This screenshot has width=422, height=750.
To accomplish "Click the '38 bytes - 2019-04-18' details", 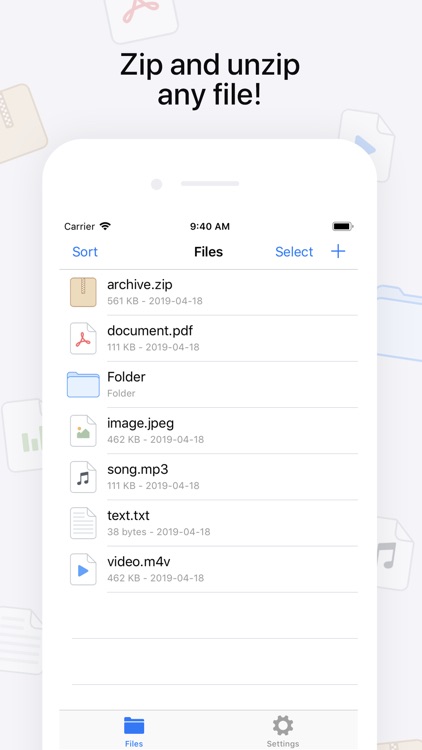I will click(x=158, y=532).
